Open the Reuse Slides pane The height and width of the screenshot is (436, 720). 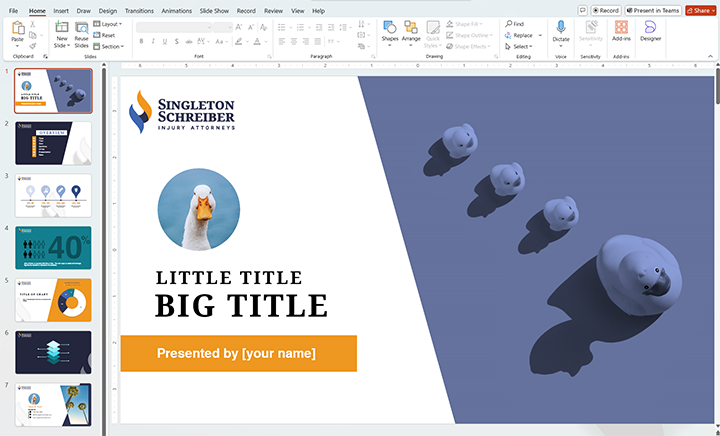coord(81,28)
